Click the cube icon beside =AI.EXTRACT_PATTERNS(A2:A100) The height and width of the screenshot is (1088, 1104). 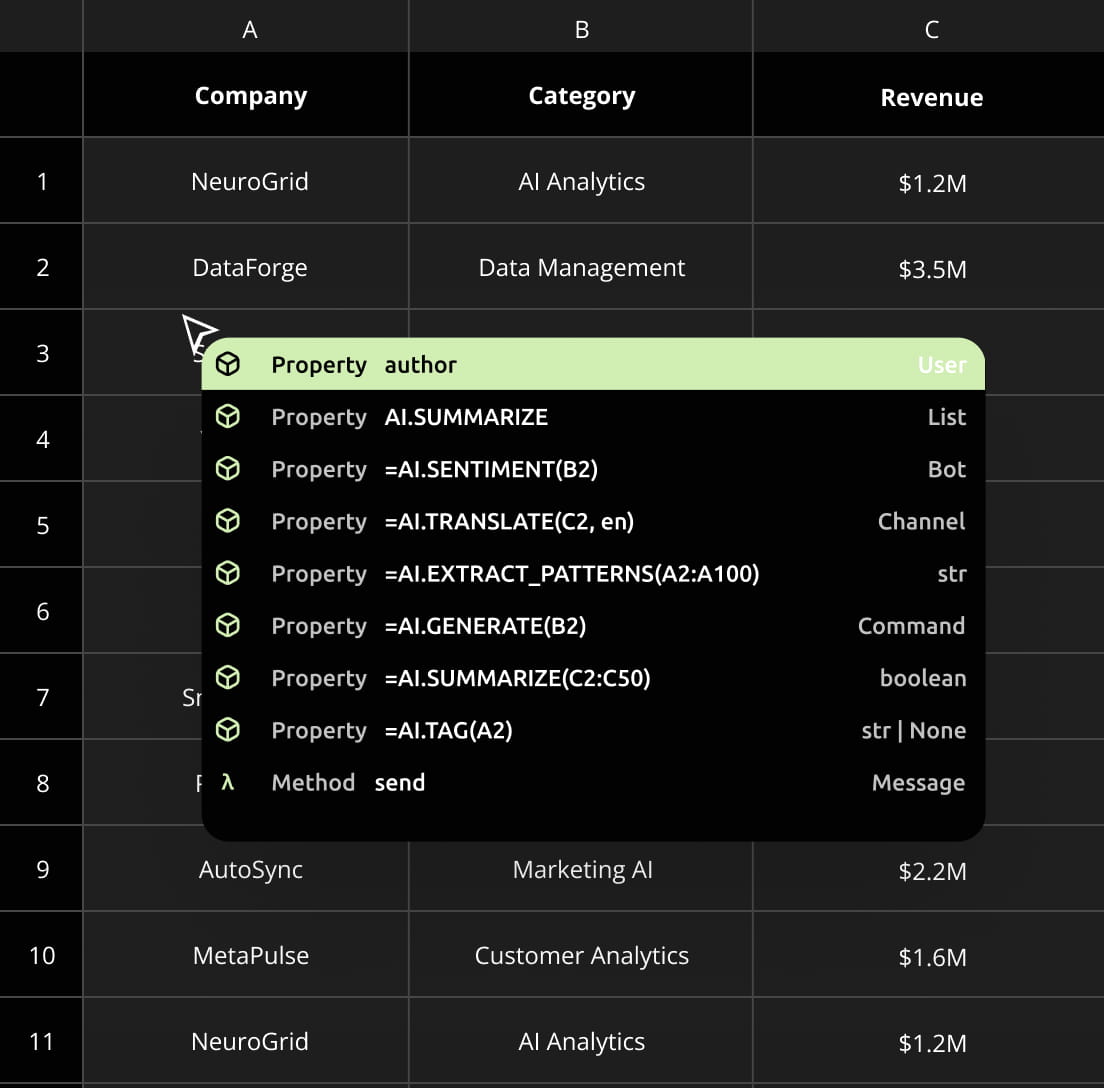(x=227, y=573)
